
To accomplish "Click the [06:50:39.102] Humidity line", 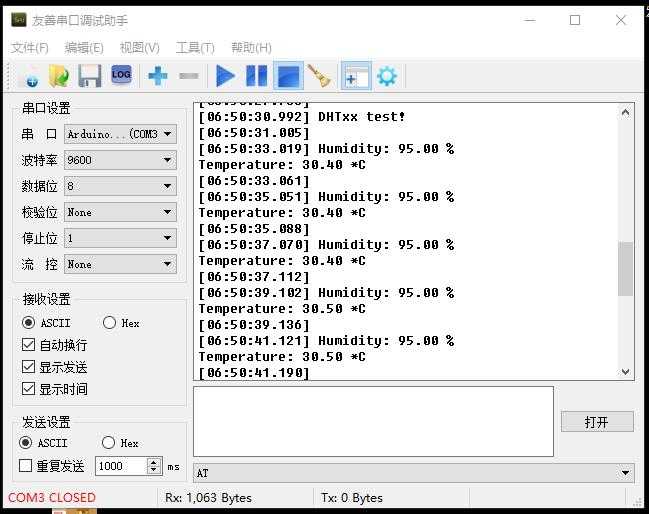I will 326,293.
